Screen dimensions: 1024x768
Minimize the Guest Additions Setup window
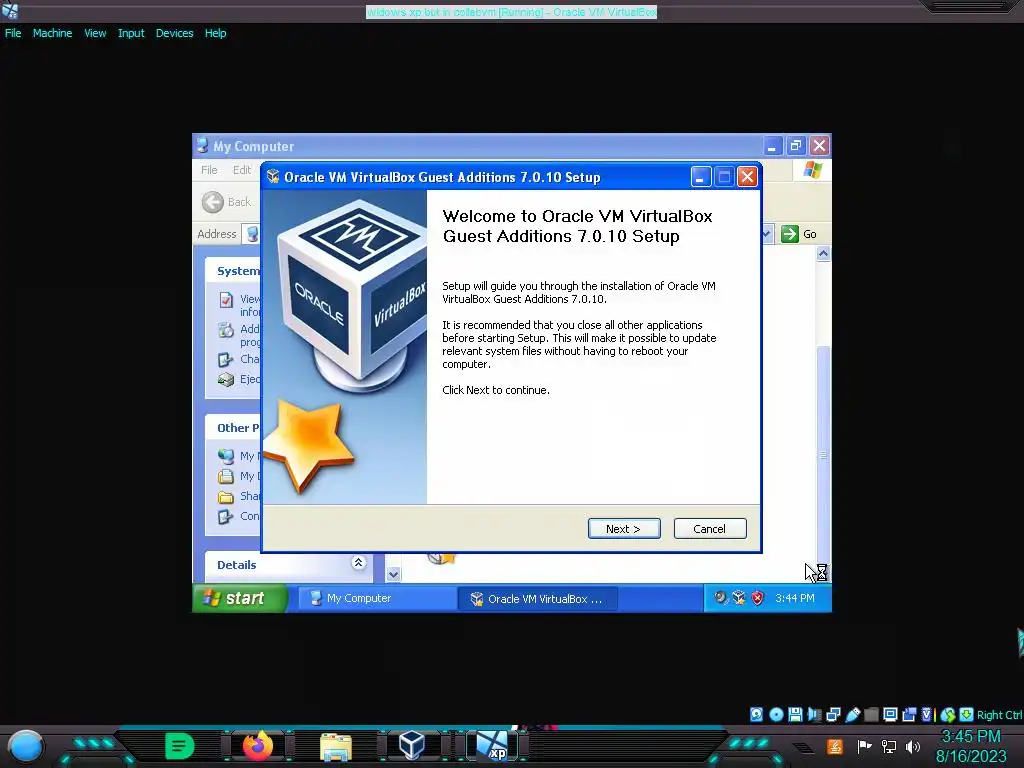coord(701,176)
